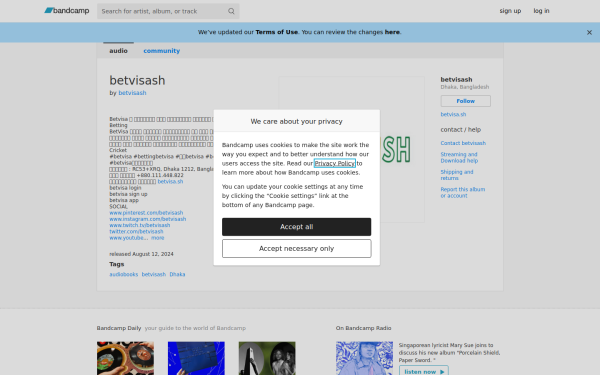Switch to the community tab
Screen dimensions: 600x375
[161, 51]
